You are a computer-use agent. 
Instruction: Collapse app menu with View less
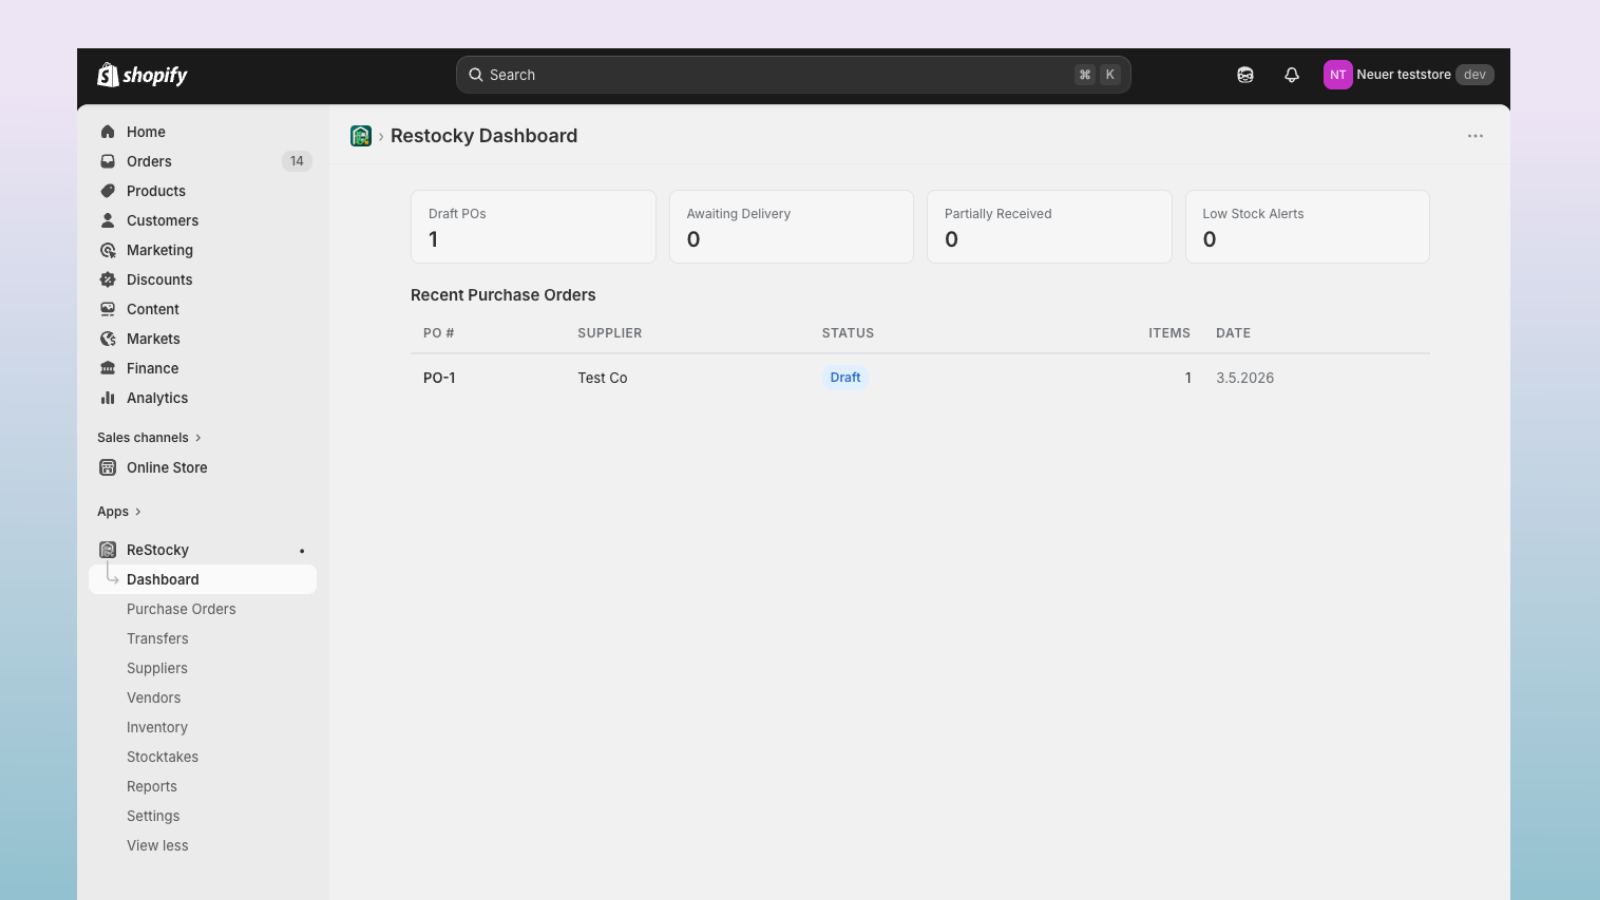tap(157, 846)
